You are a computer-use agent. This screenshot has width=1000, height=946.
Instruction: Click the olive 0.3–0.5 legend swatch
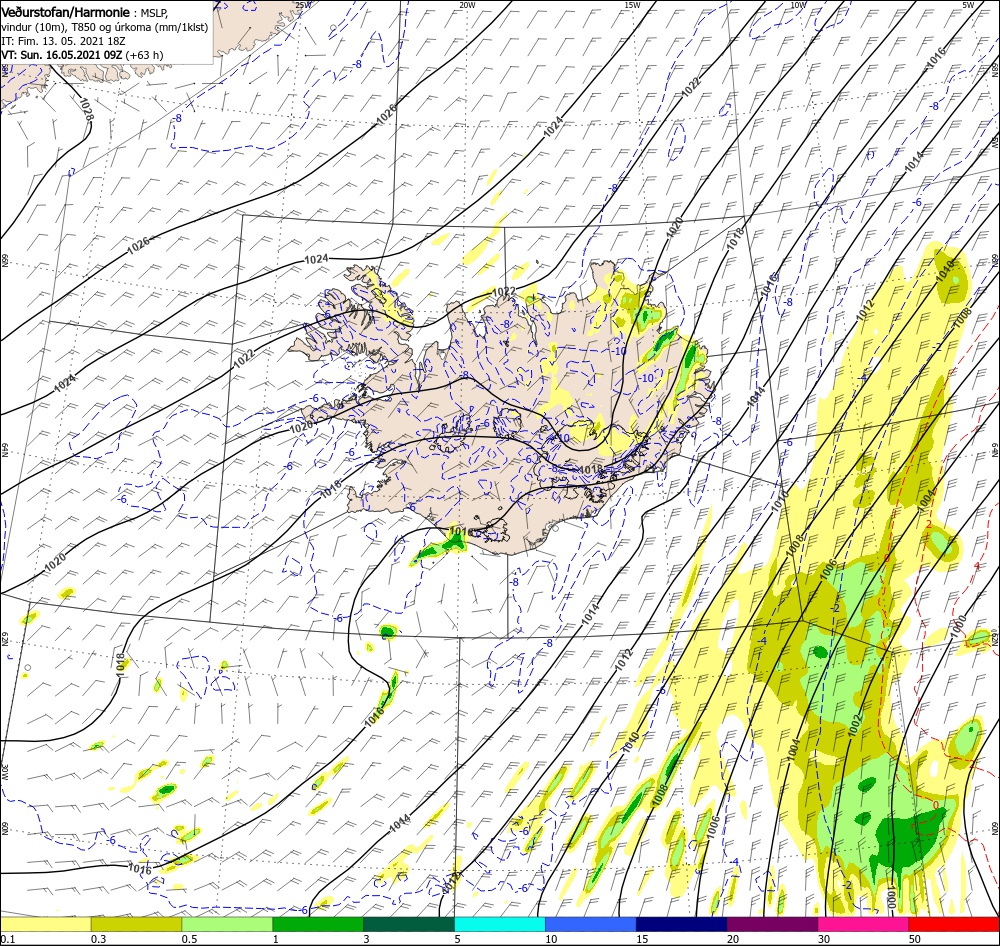[136, 924]
